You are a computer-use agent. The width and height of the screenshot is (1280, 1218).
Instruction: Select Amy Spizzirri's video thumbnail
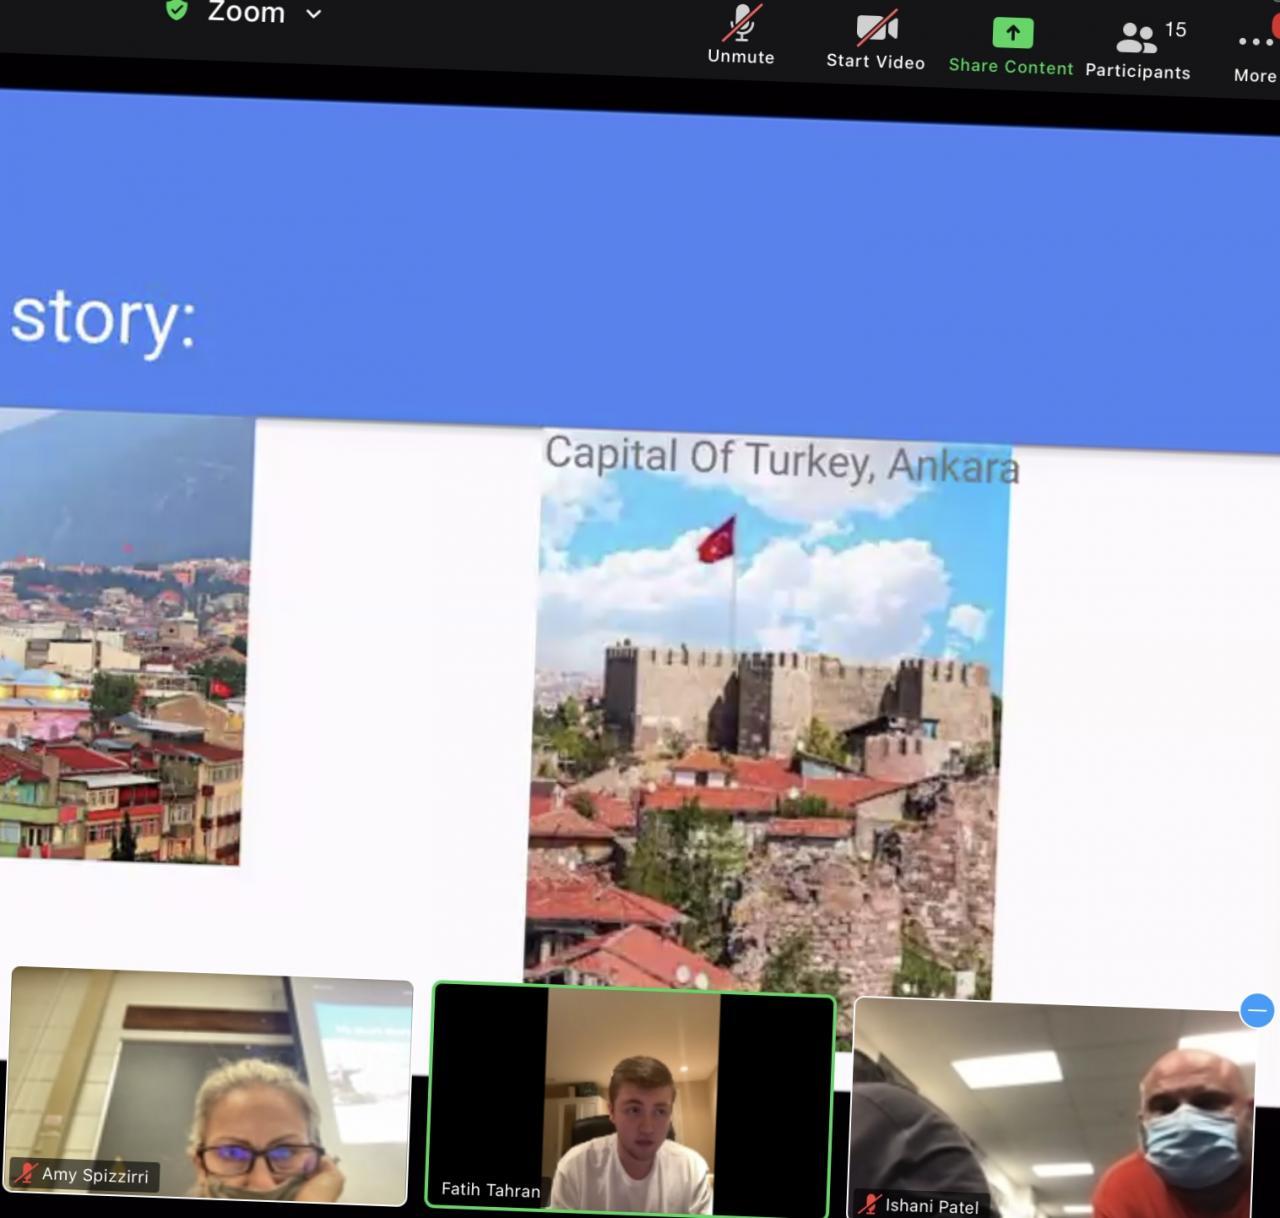point(210,1086)
